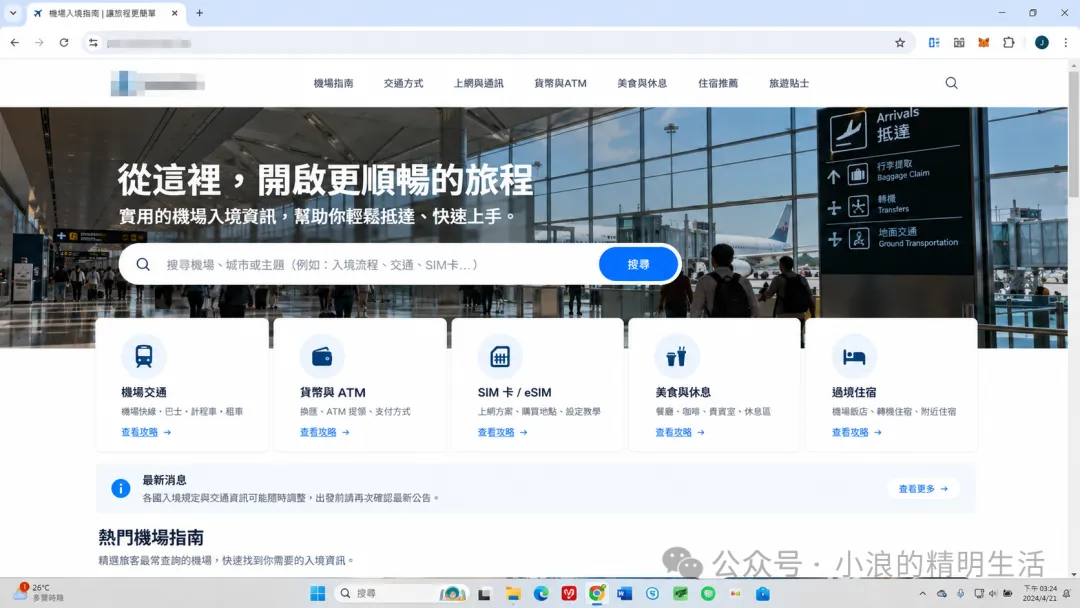Image resolution: width=1080 pixels, height=608 pixels.
Task: Open the 上網與通訊 nav menu
Action: (x=479, y=83)
